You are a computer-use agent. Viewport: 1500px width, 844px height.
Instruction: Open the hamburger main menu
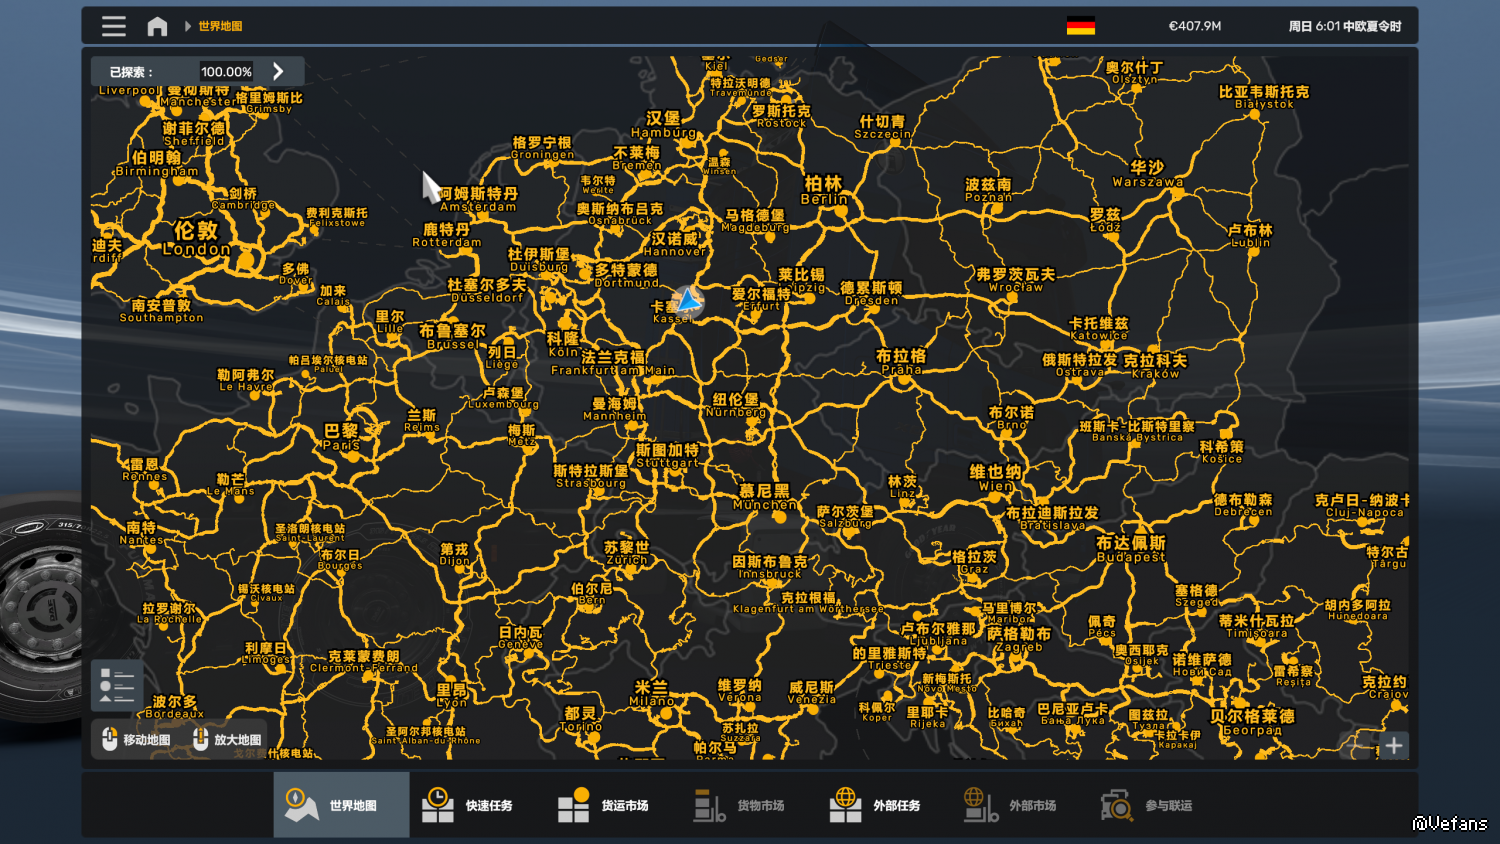pos(114,26)
